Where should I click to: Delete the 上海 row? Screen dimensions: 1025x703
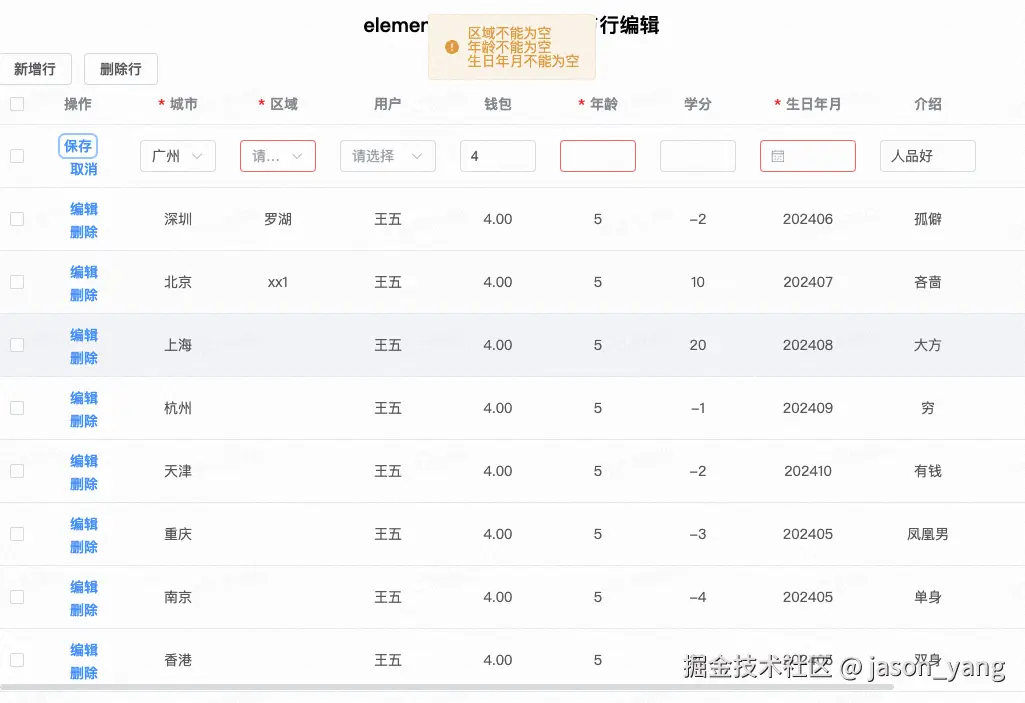tap(84, 358)
